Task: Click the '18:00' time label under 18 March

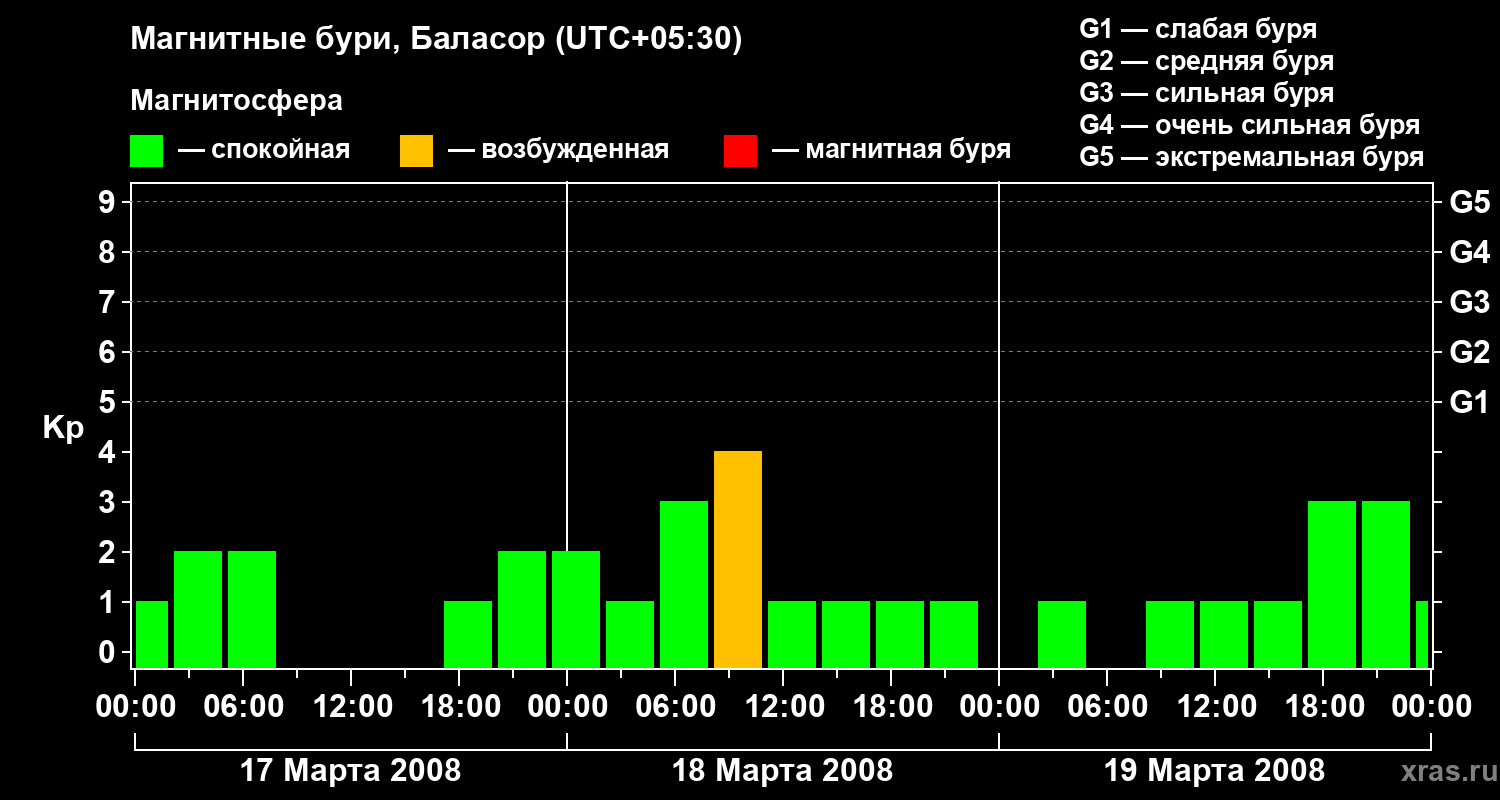Action: coord(892,707)
